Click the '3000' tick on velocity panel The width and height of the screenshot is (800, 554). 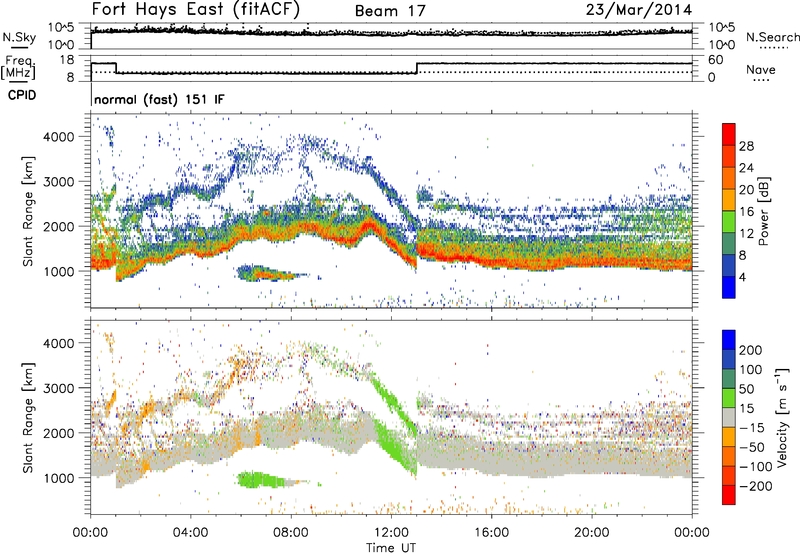pos(59,388)
